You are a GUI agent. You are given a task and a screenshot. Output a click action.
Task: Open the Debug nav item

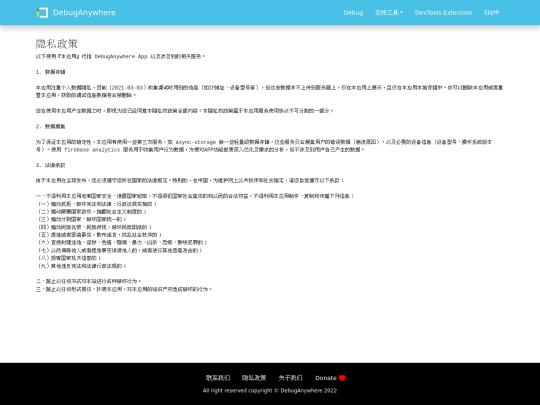click(353, 13)
